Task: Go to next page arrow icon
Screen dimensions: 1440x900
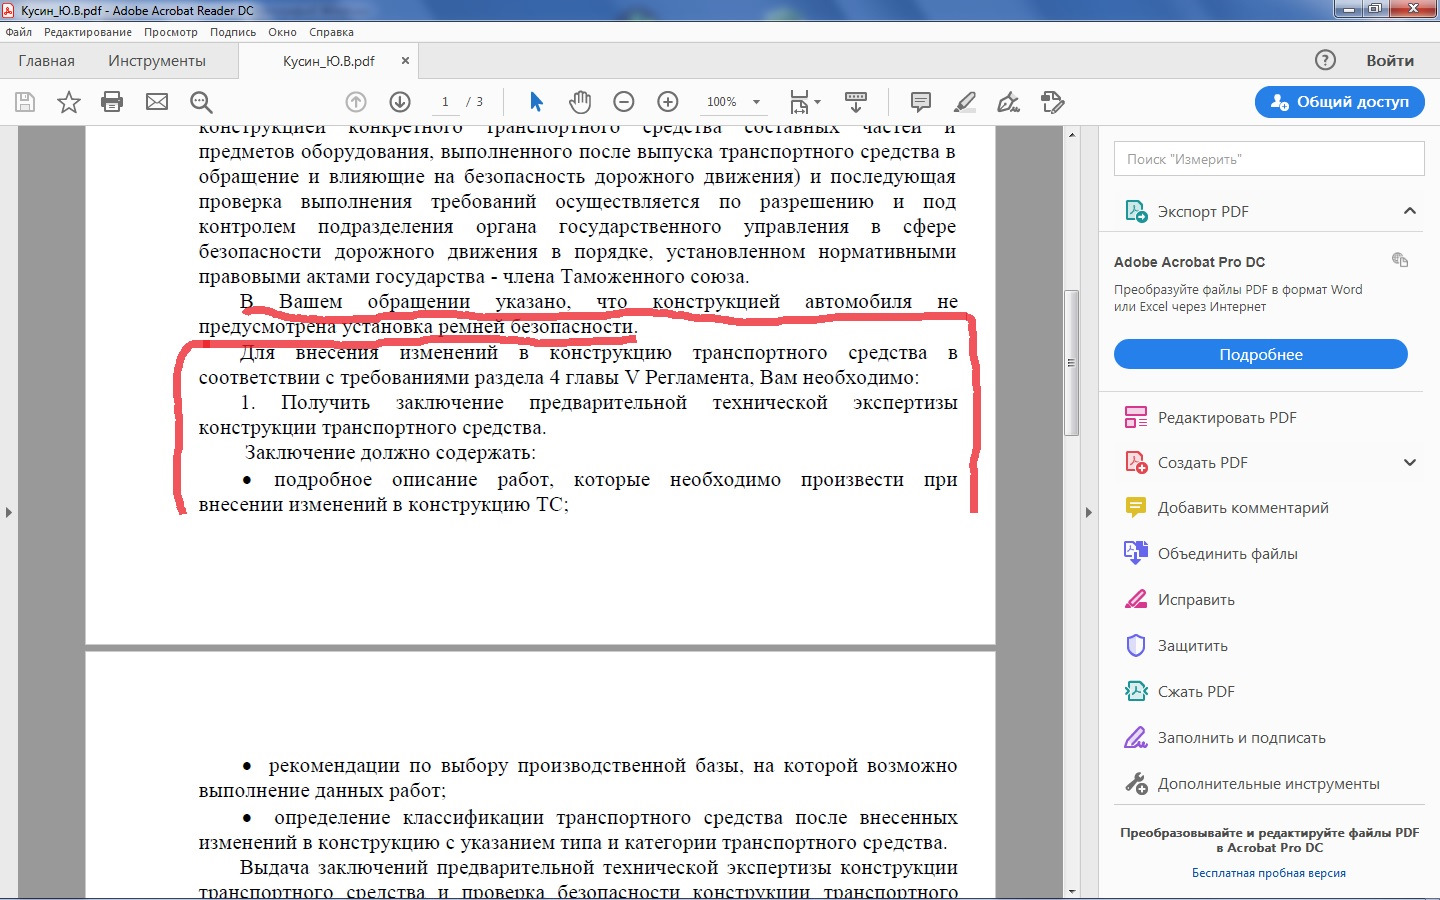Action: click(400, 102)
